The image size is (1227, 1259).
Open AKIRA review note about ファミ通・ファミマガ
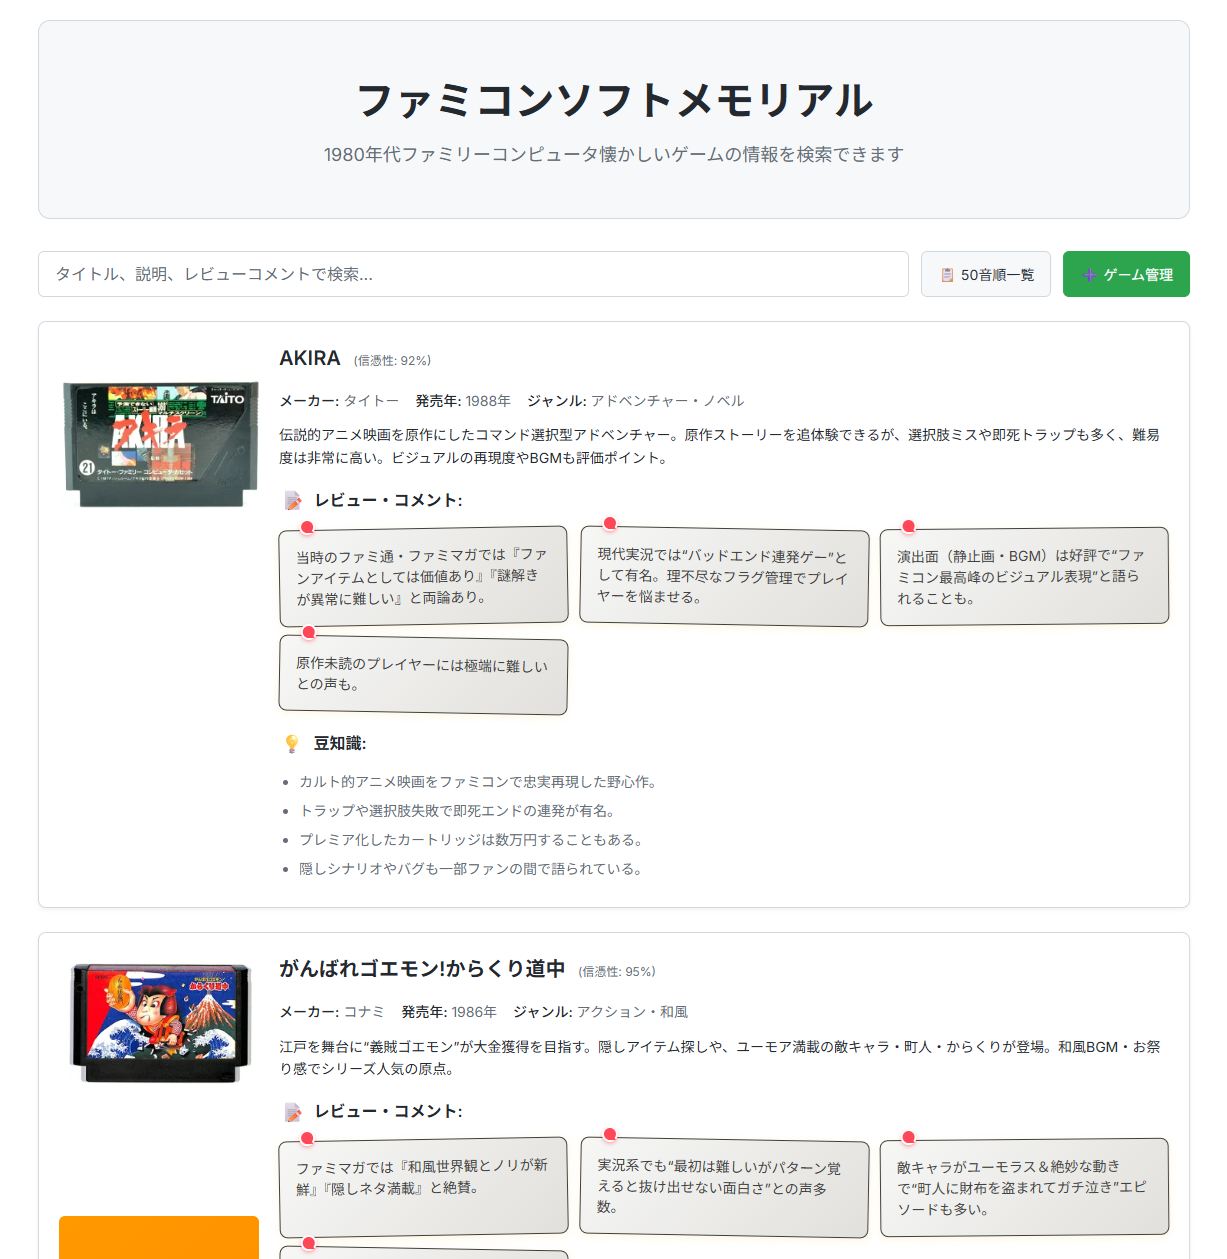423,576
